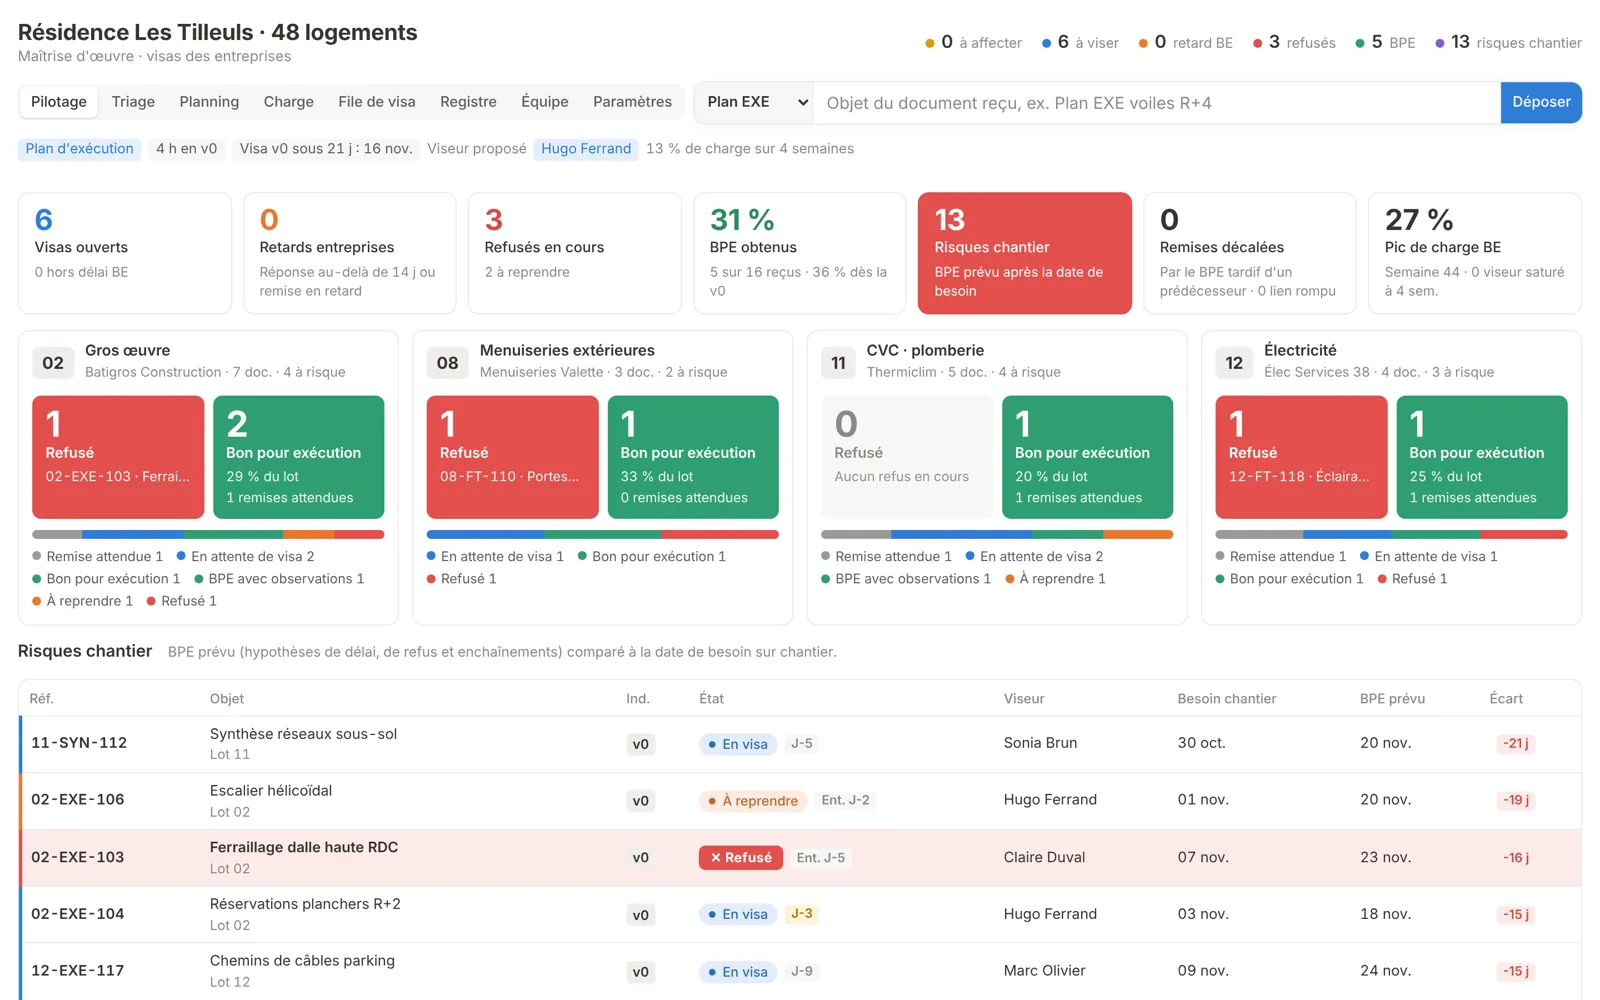
Task: Click En visa badge on 02-EXE-104 row
Action: [738, 915]
